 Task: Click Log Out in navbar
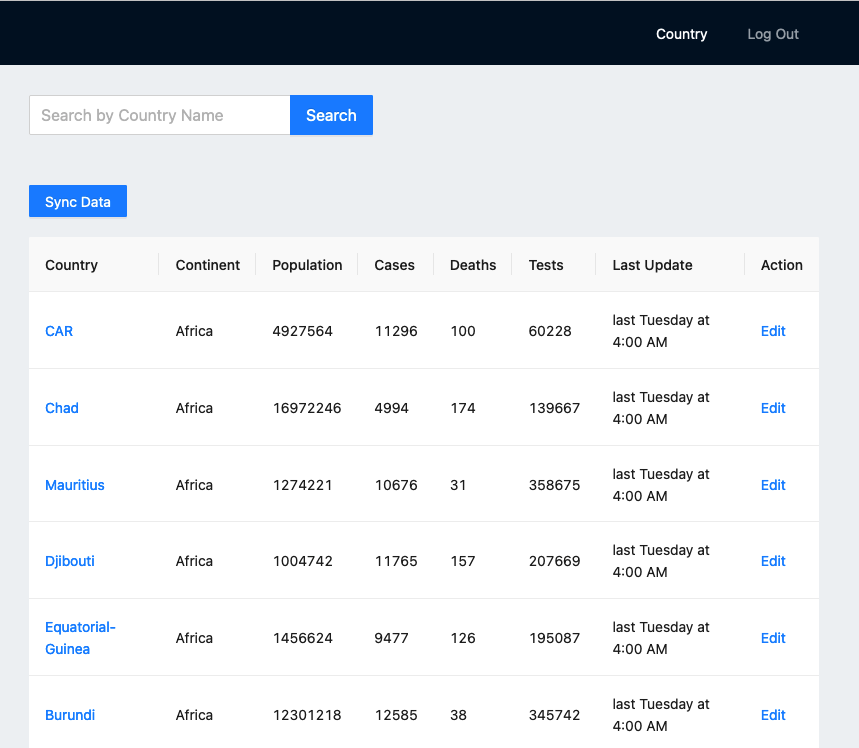772,34
